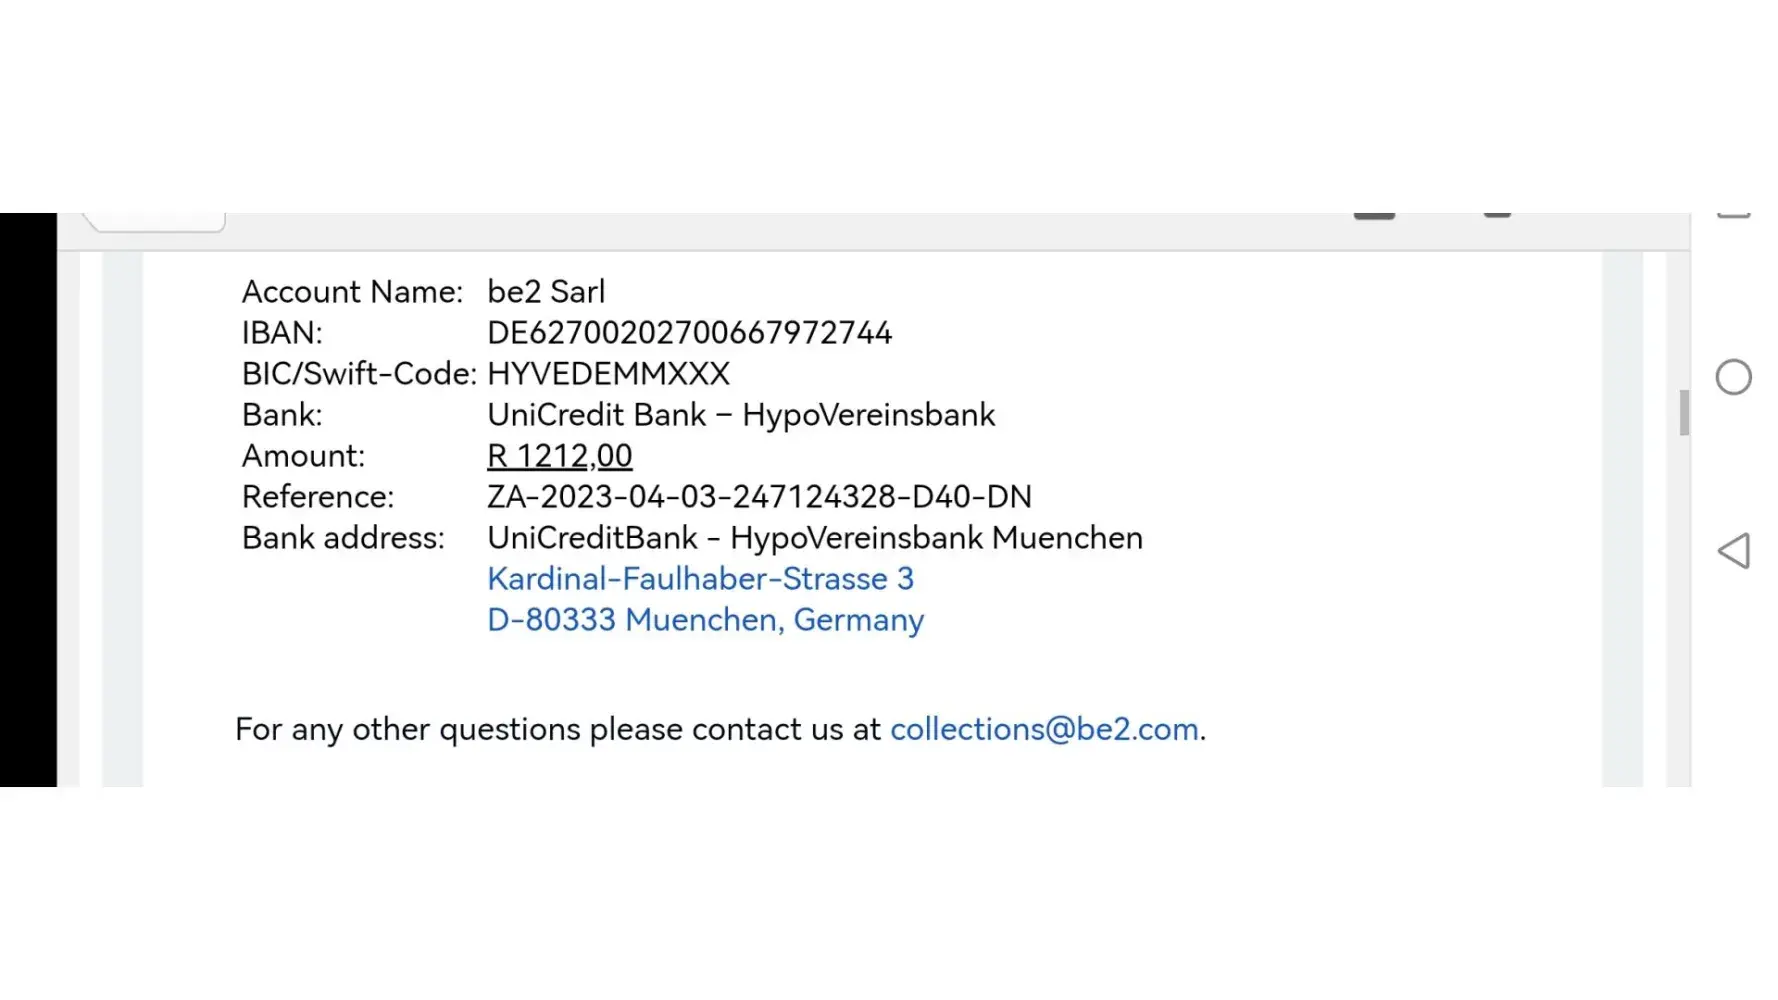Click the collections@be2.com email link
Viewport: 1778px width, 1000px height.
point(1044,729)
